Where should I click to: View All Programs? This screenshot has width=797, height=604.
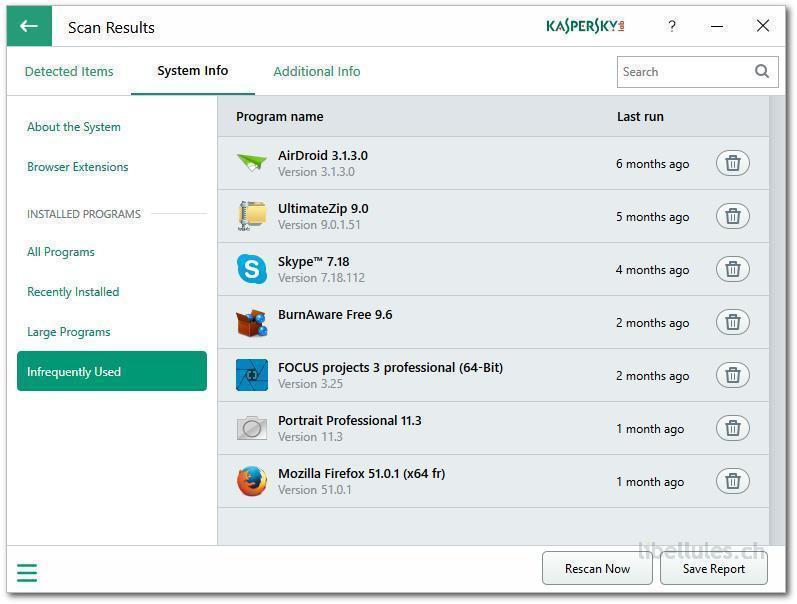(x=60, y=252)
